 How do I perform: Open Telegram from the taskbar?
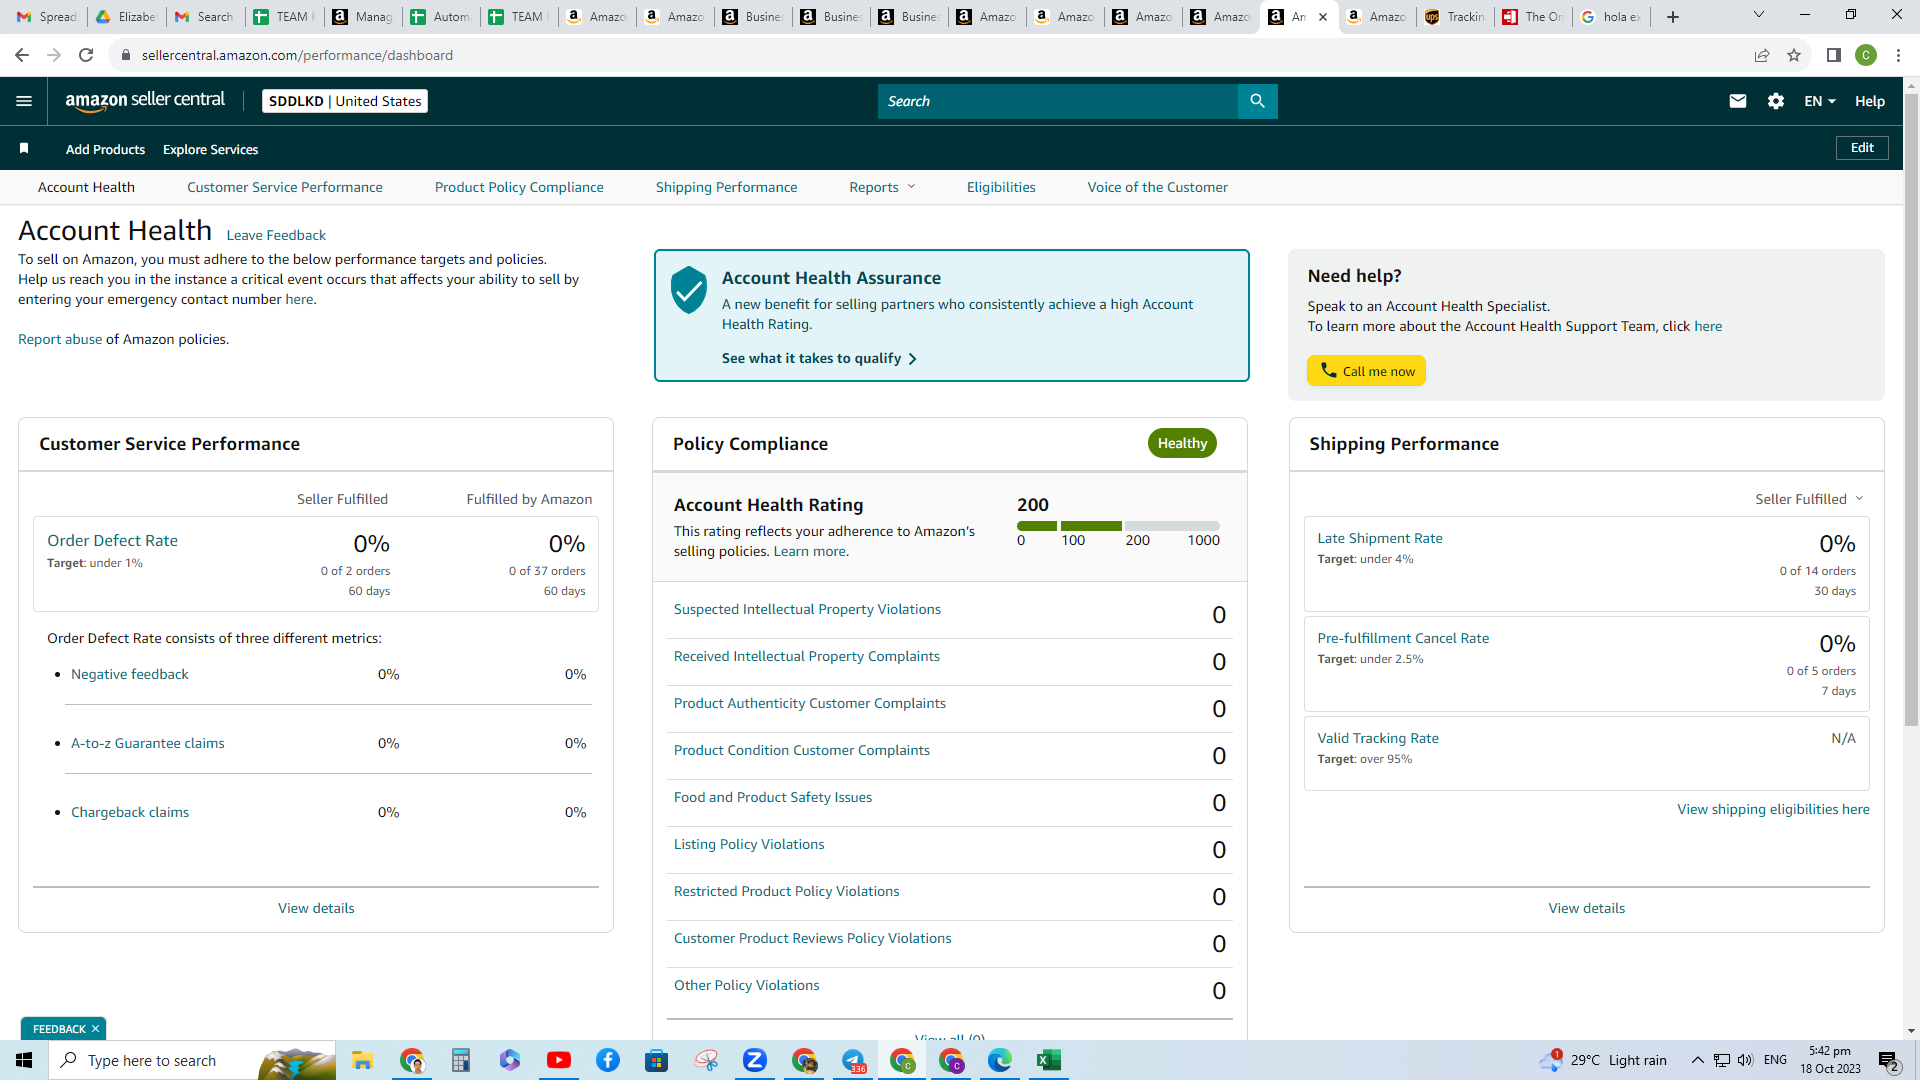853,1060
